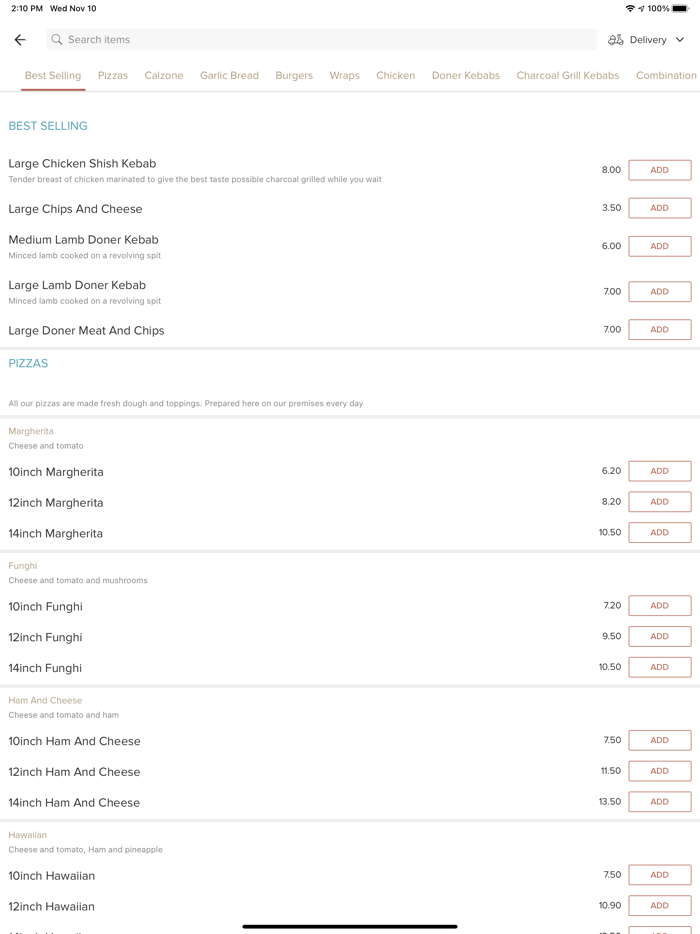Open the Calzone tab

pyautogui.click(x=164, y=75)
